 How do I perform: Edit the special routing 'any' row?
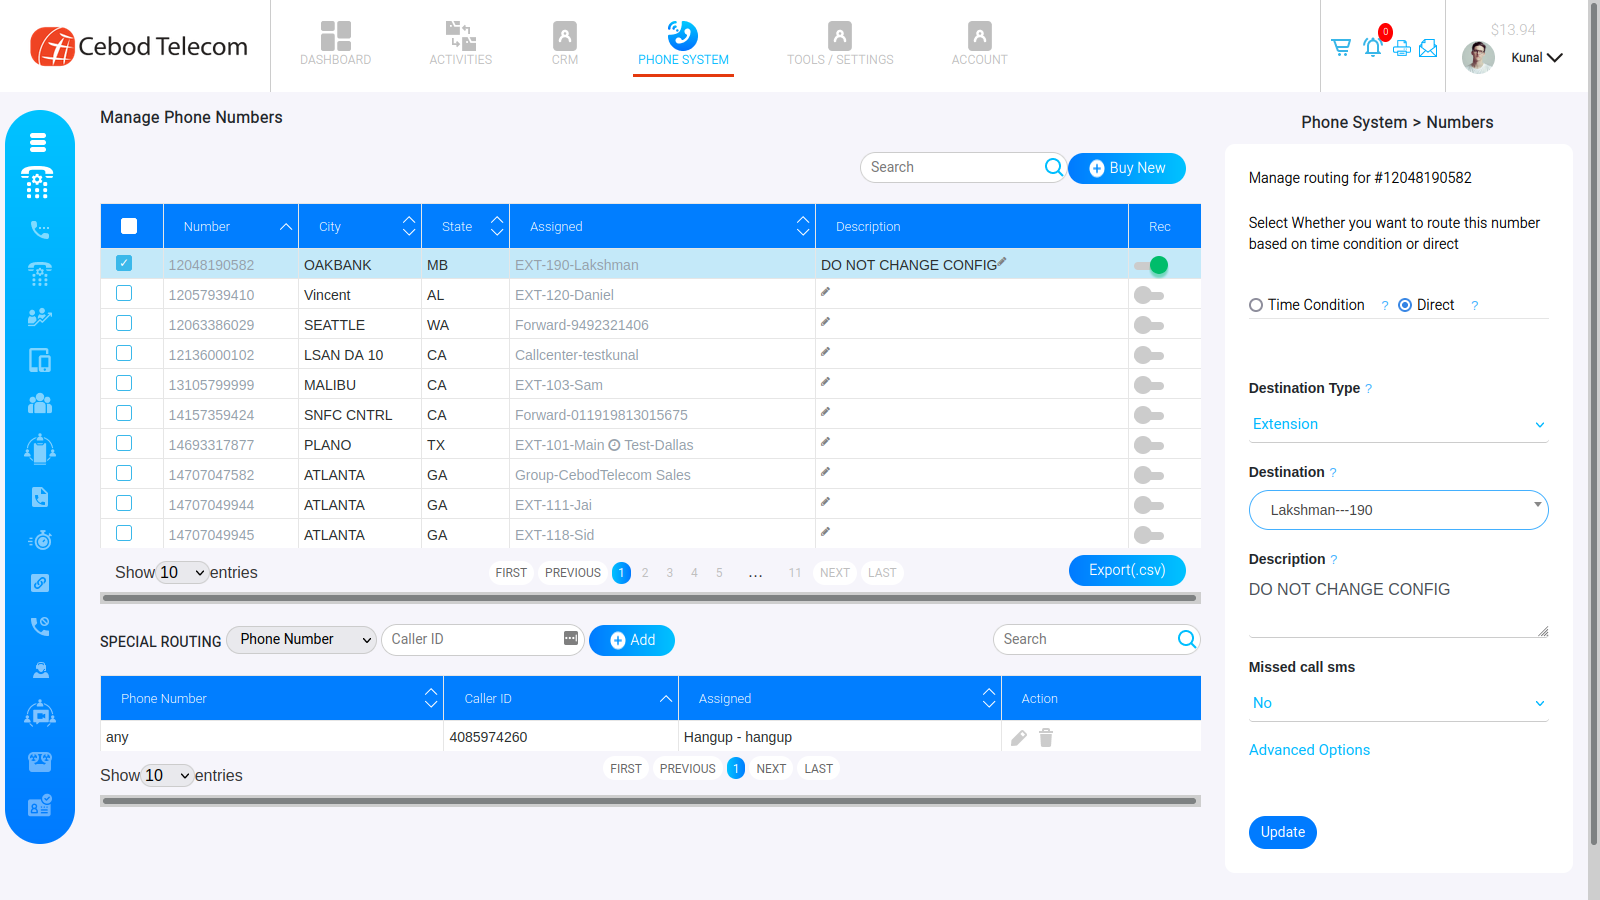click(x=1019, y=738)
